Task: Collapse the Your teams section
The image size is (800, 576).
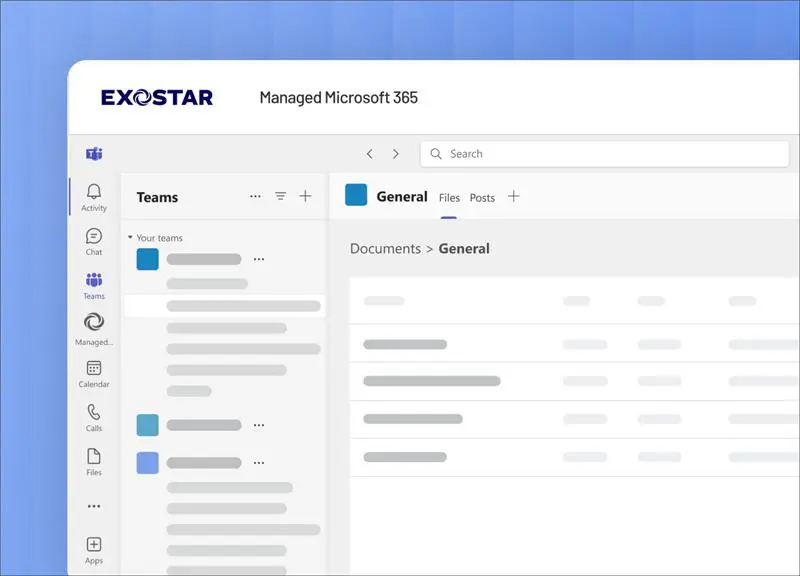Action: (x=131, y=238)
